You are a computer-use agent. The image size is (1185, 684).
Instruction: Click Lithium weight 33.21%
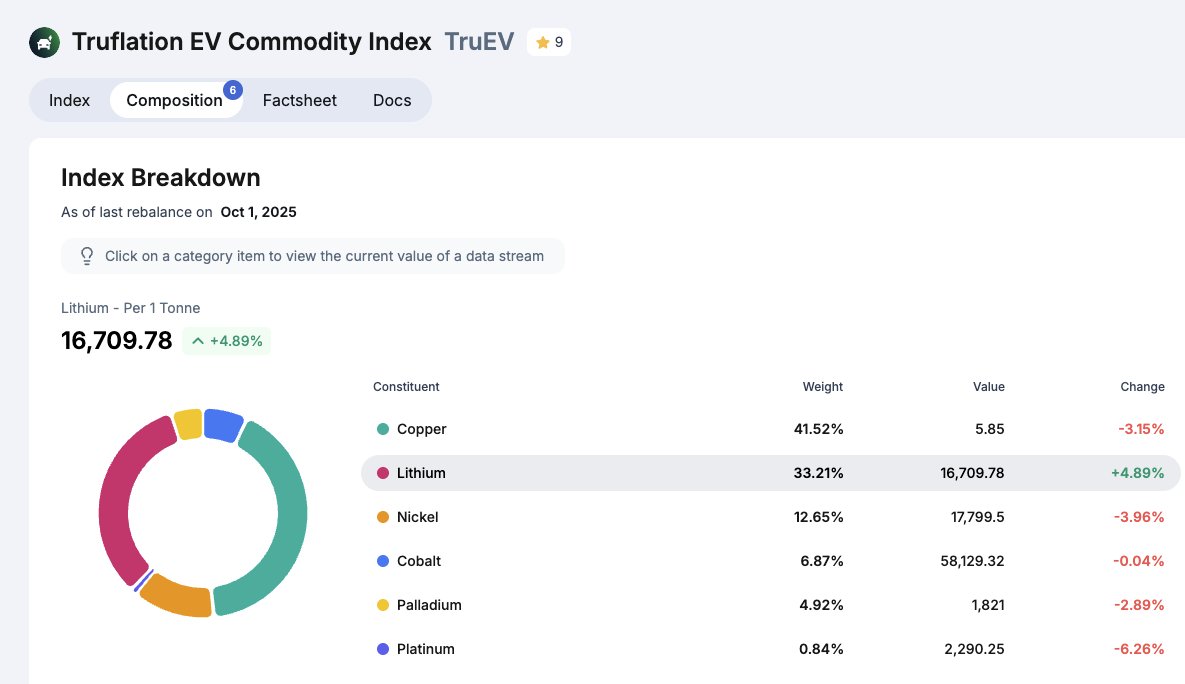point(818,473)
